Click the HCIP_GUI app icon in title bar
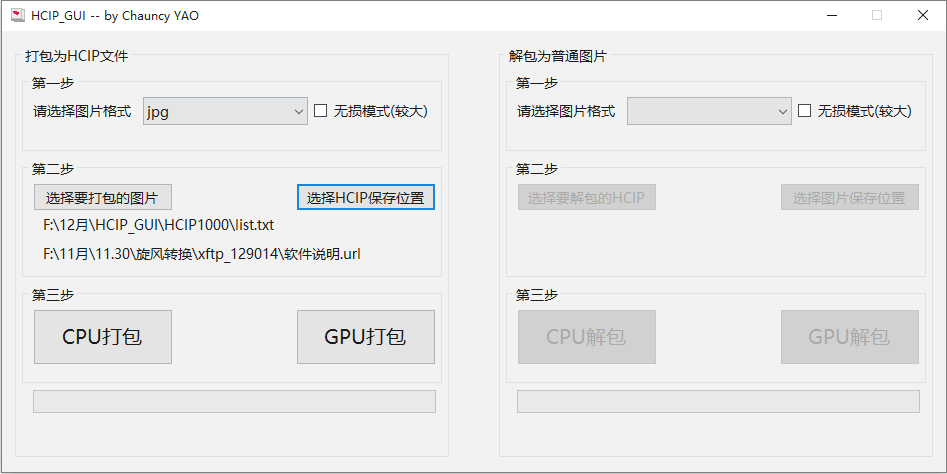947x474 pixels. [17, 15]
